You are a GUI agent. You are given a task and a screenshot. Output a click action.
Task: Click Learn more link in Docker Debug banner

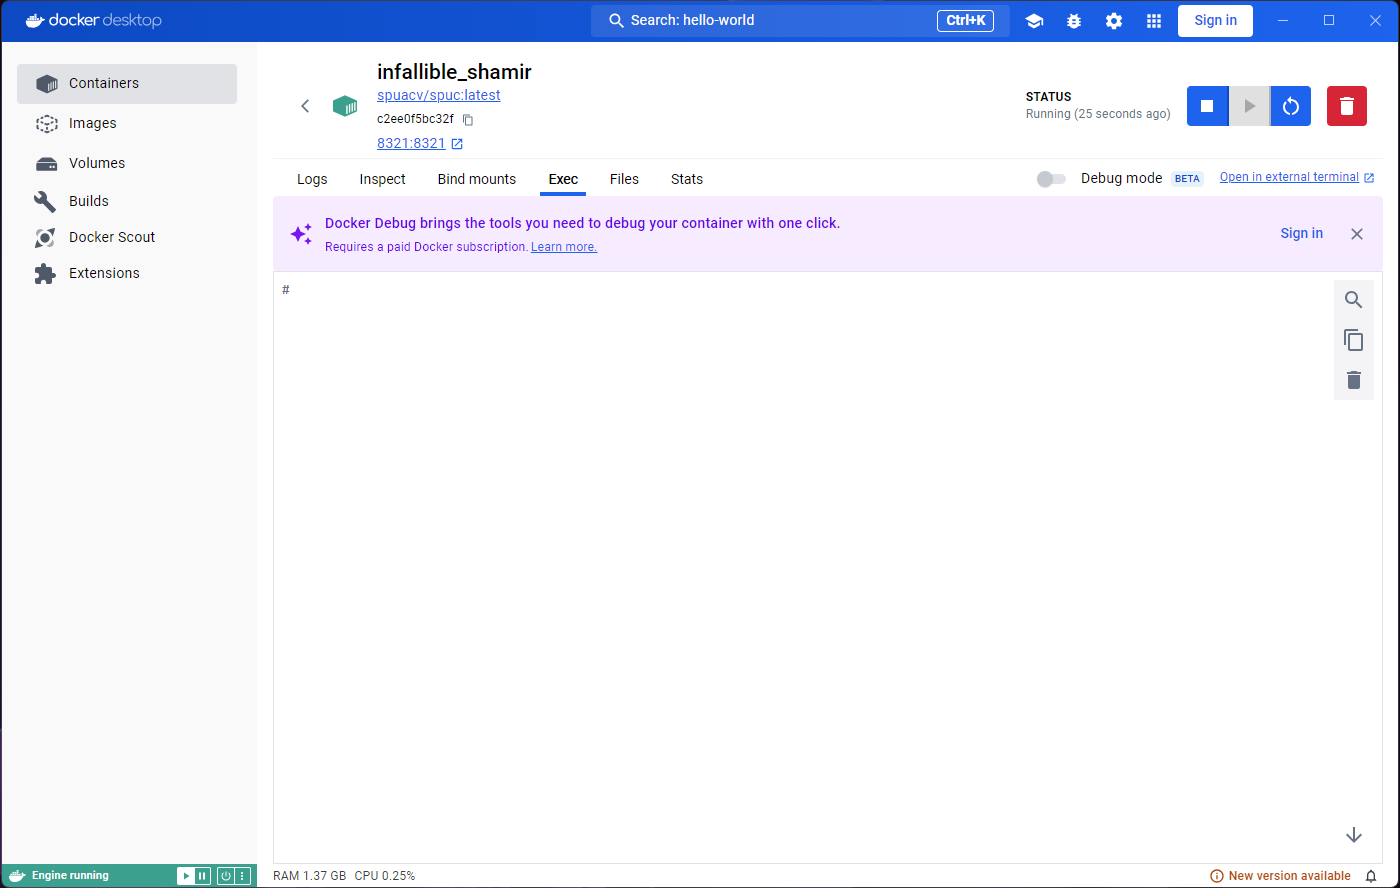pyautogui.click(x=564, y=247)
